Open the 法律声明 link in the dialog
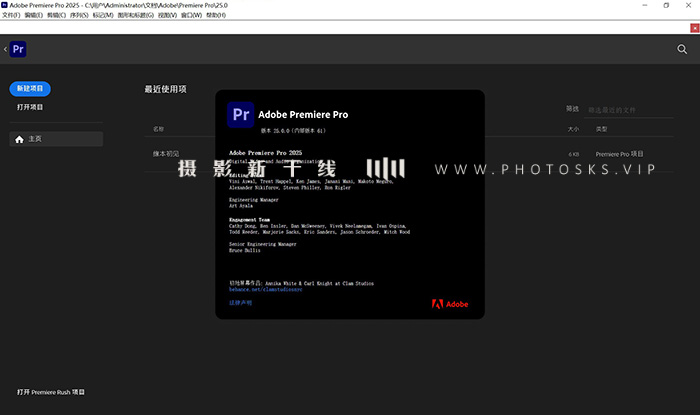 pos(240,303)
